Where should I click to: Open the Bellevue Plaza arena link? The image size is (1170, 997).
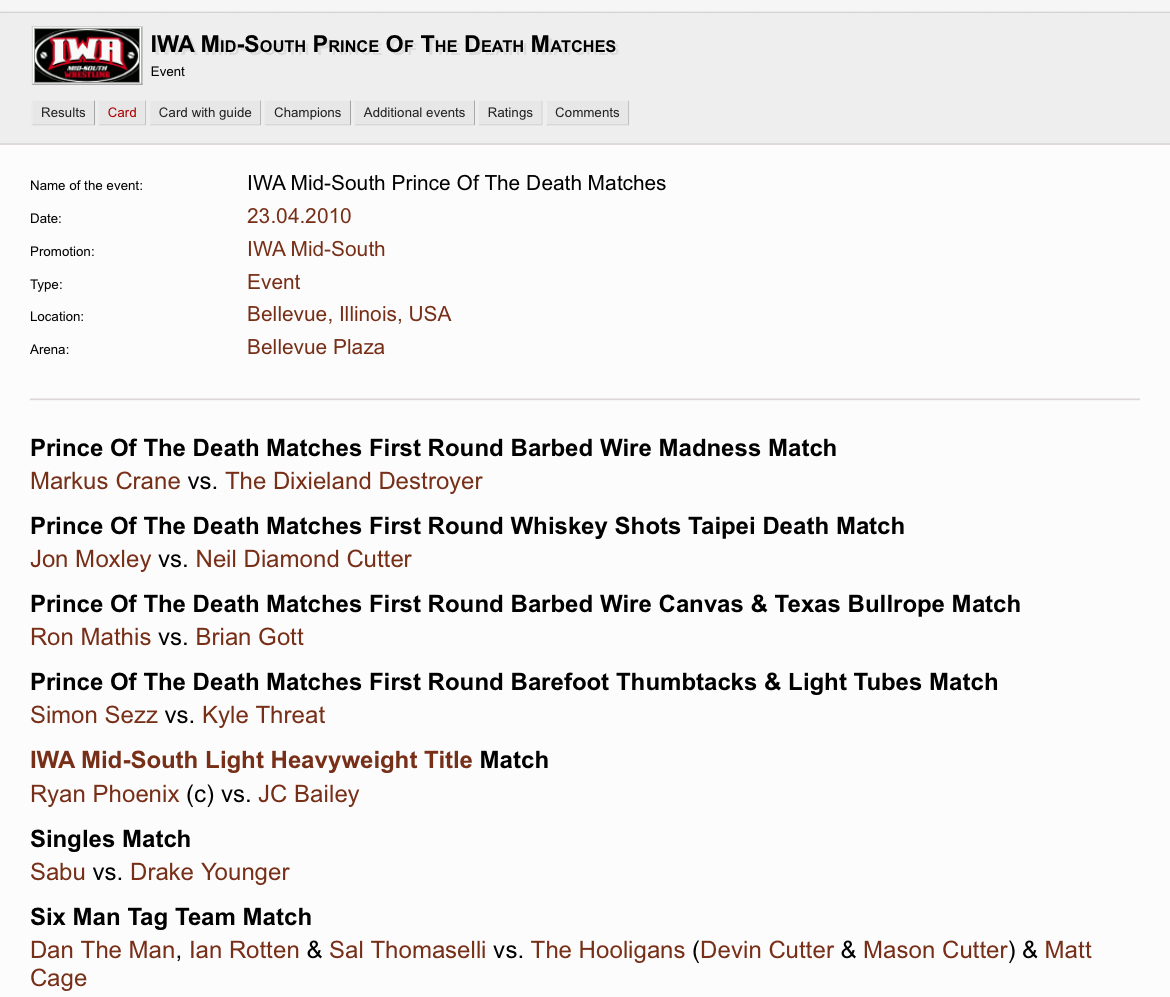tap(316, 347)
